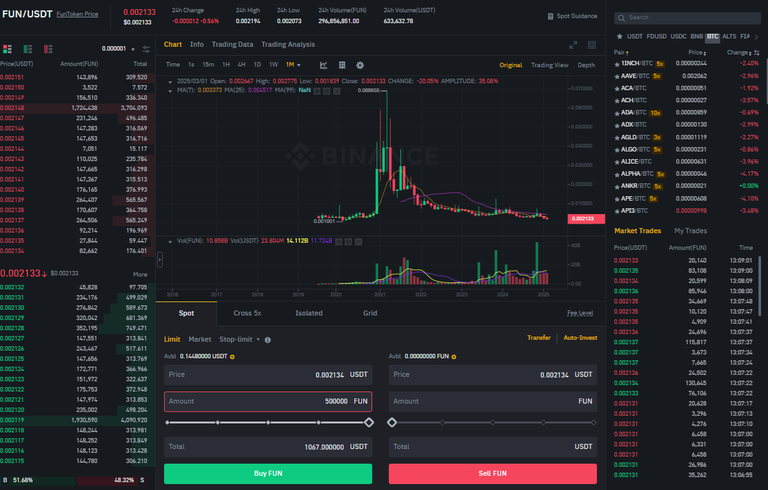Click the sell amount slider start handle

(x=392, y=422)
